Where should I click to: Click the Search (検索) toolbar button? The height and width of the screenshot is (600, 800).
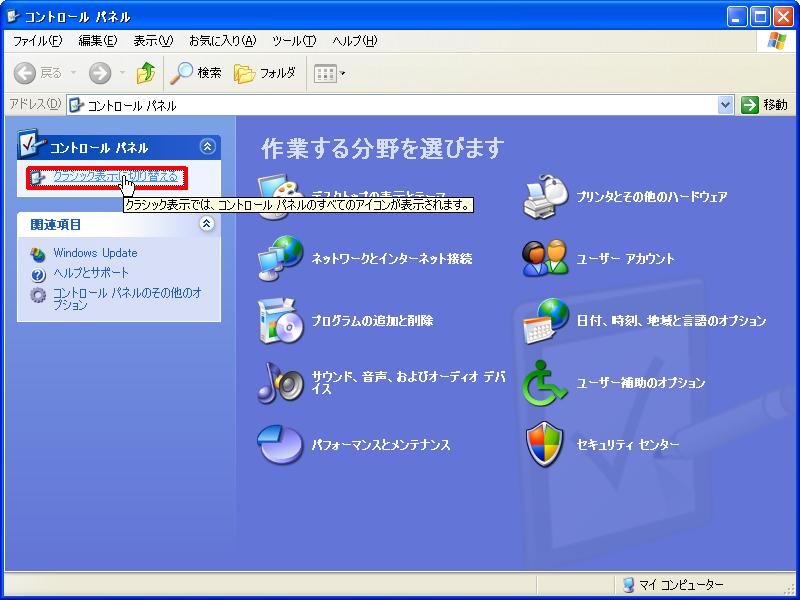(196, 73)
